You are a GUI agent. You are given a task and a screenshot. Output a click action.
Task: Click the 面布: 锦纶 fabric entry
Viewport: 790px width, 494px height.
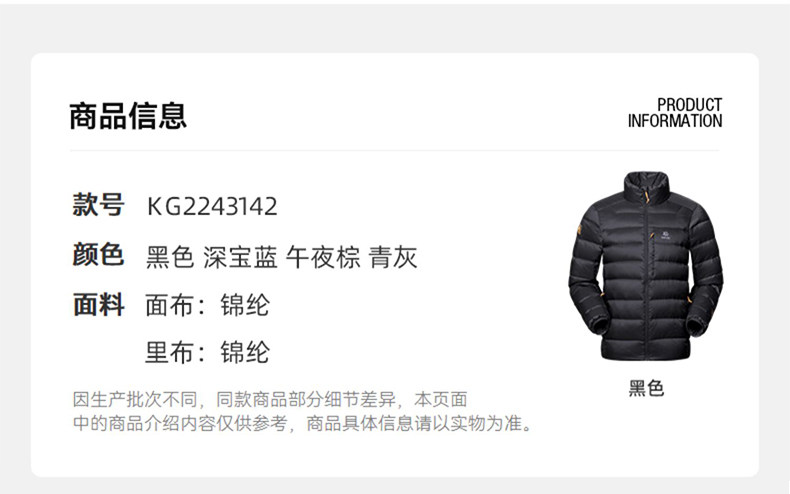(208, 305)
